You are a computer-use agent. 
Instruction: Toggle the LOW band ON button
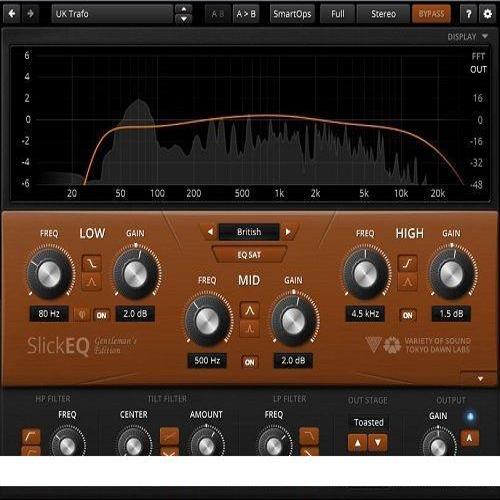101,315
